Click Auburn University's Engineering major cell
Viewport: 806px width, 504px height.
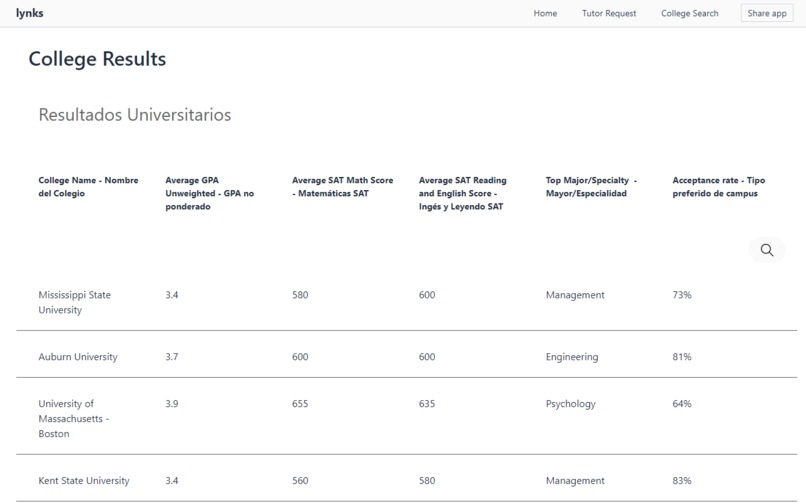[572, 357]
